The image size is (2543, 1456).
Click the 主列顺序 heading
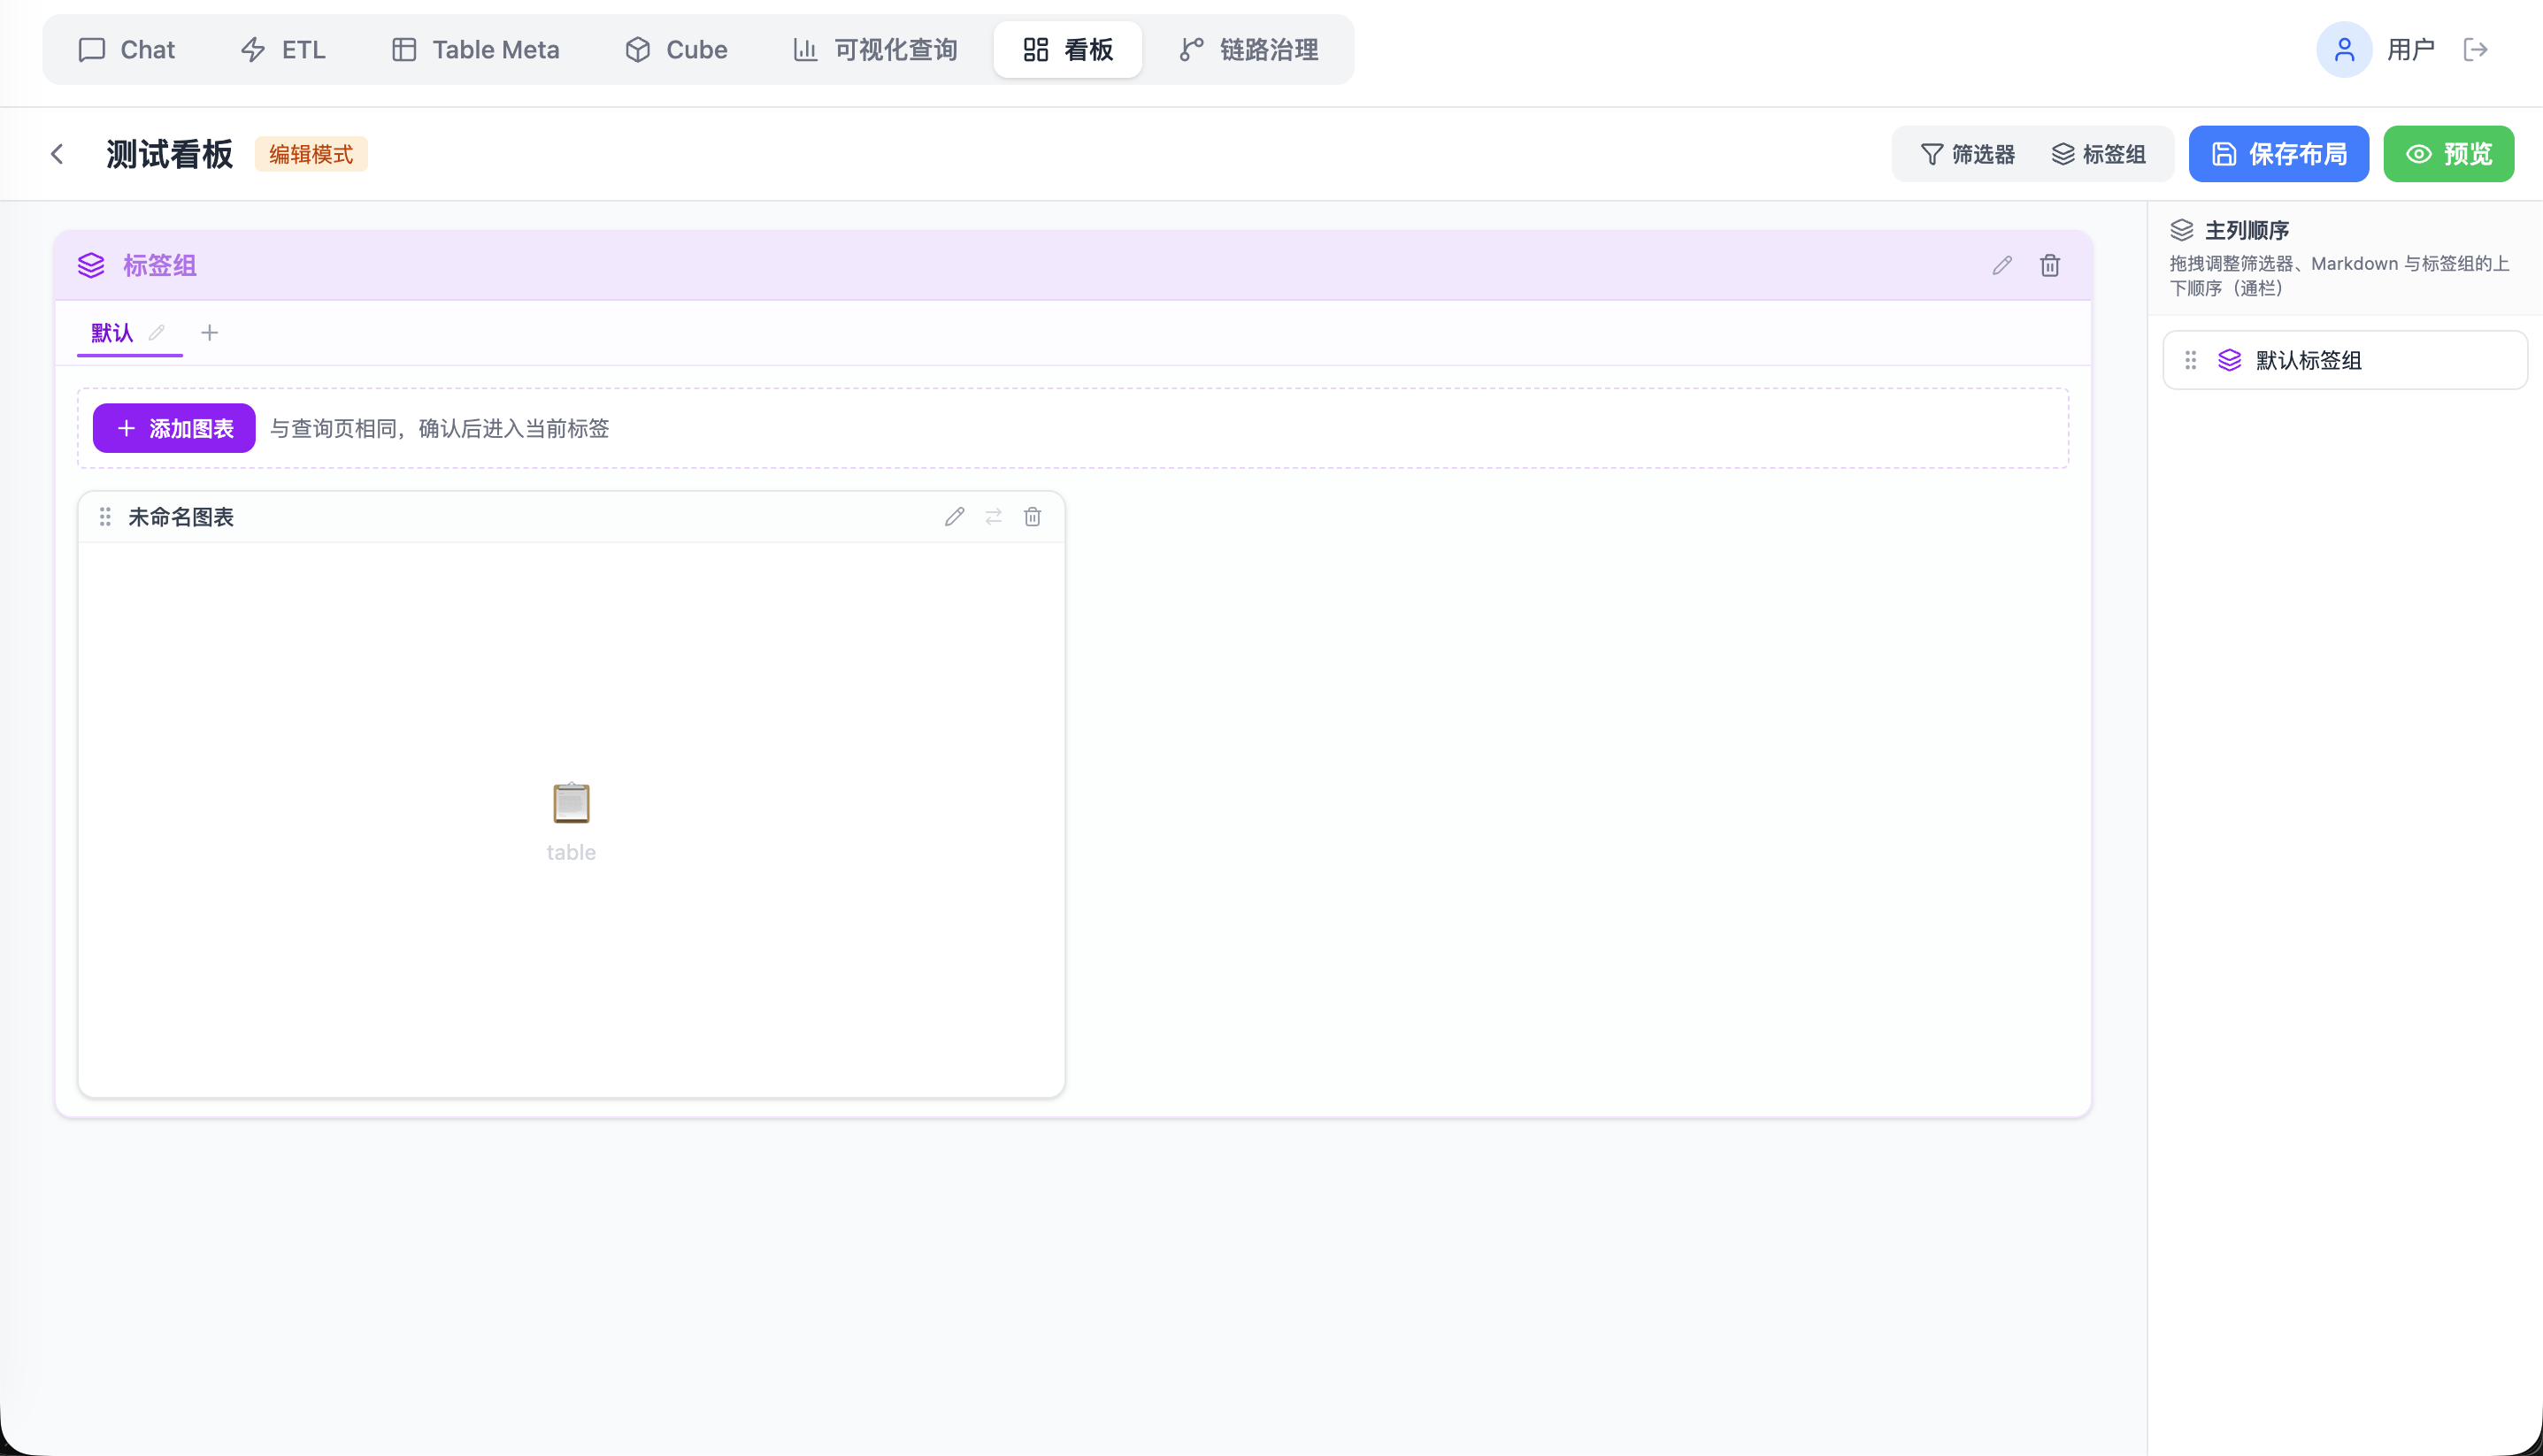click(x=2247, y=231)
